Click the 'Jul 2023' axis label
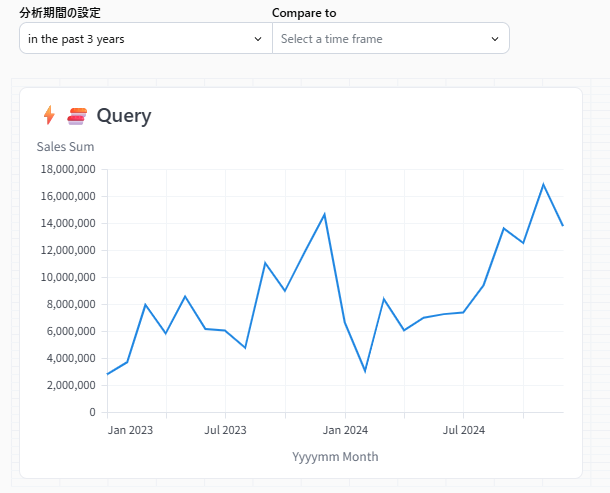Screen dimensions: 610x493 pyautogui.click(x=226, y=430)
